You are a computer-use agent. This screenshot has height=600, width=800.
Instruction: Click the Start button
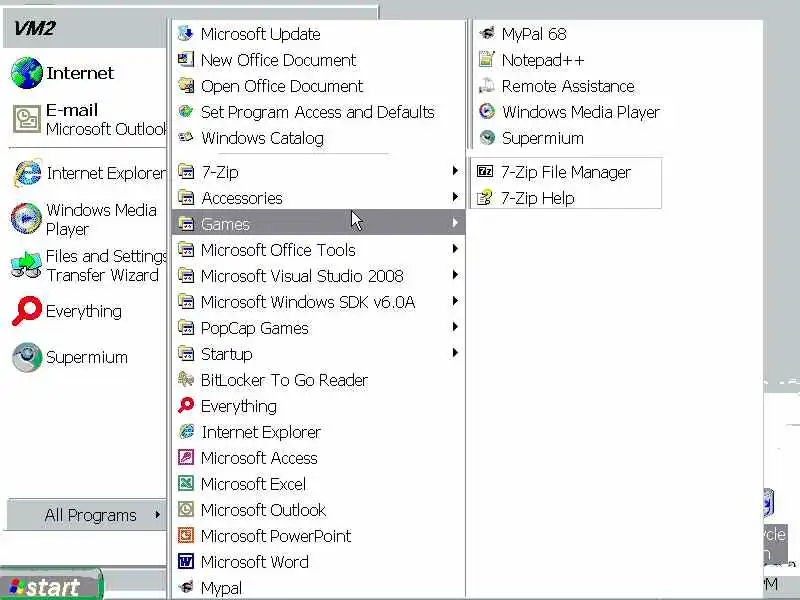pos(50,587)
